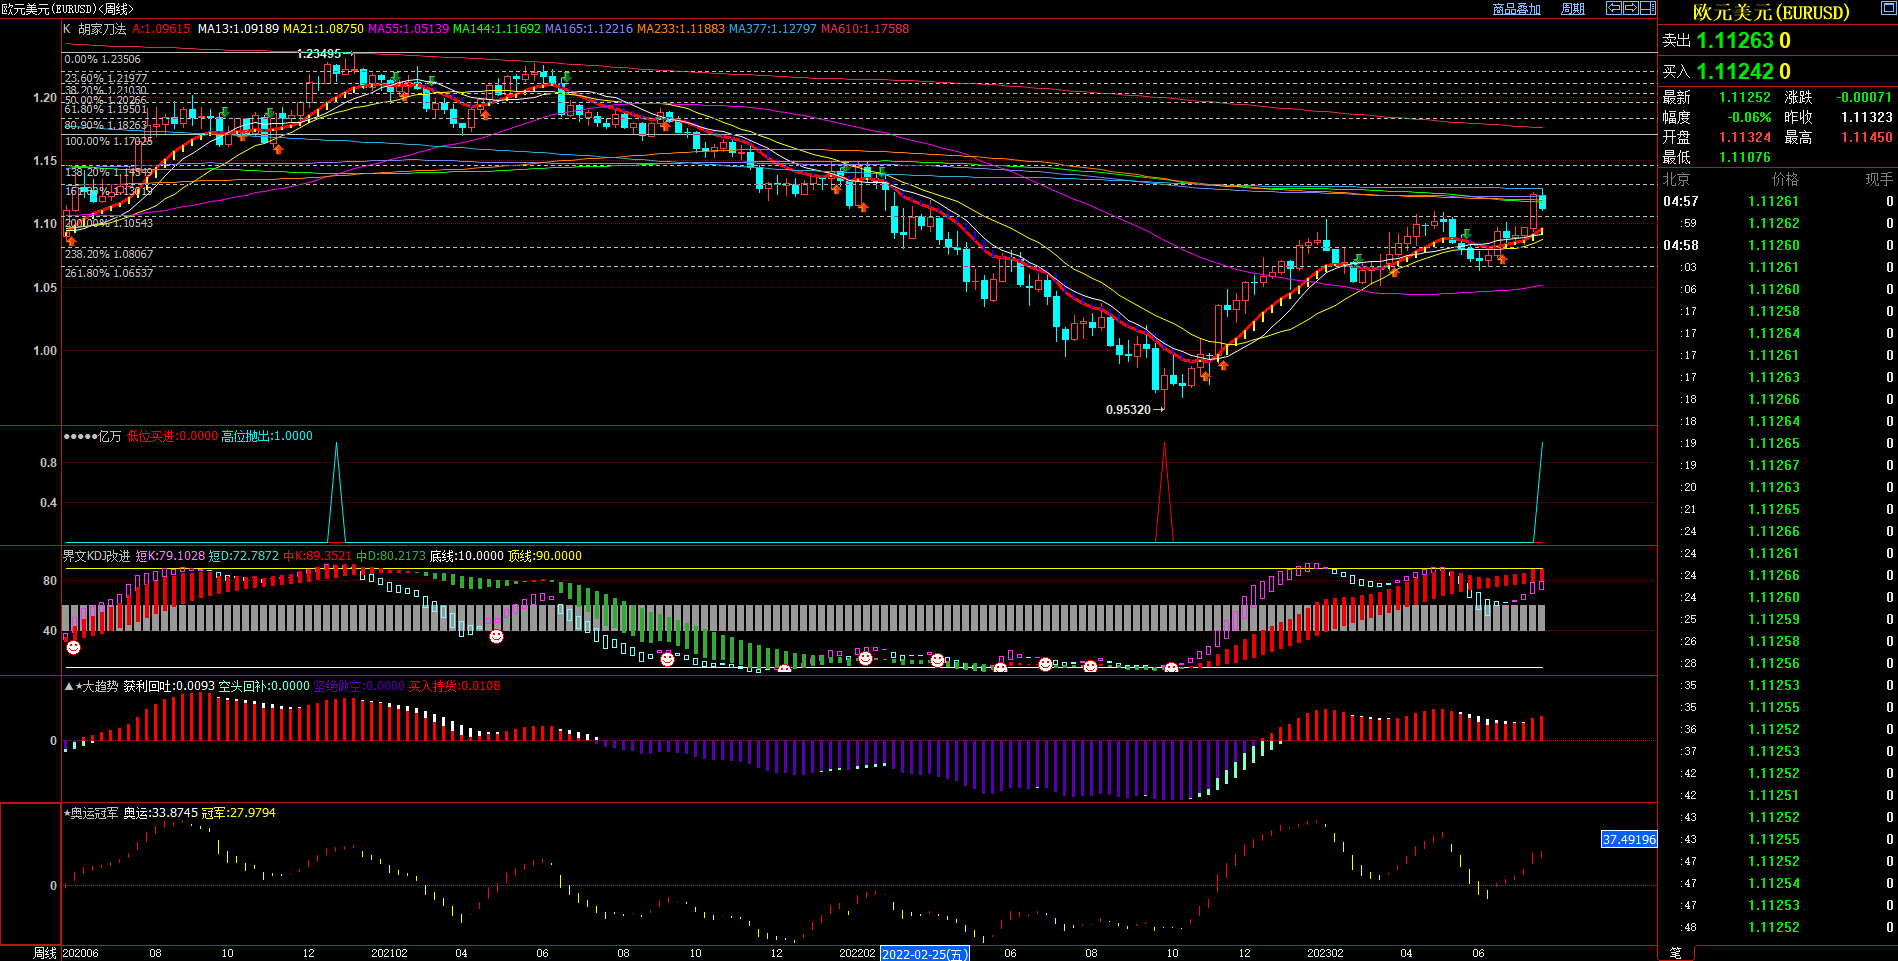Image resolution: width=1898 pixels, height=961 pixels.
Task: Click the right arrow navigation icon
Action: pyautogui.click(x=1630, y=8)
